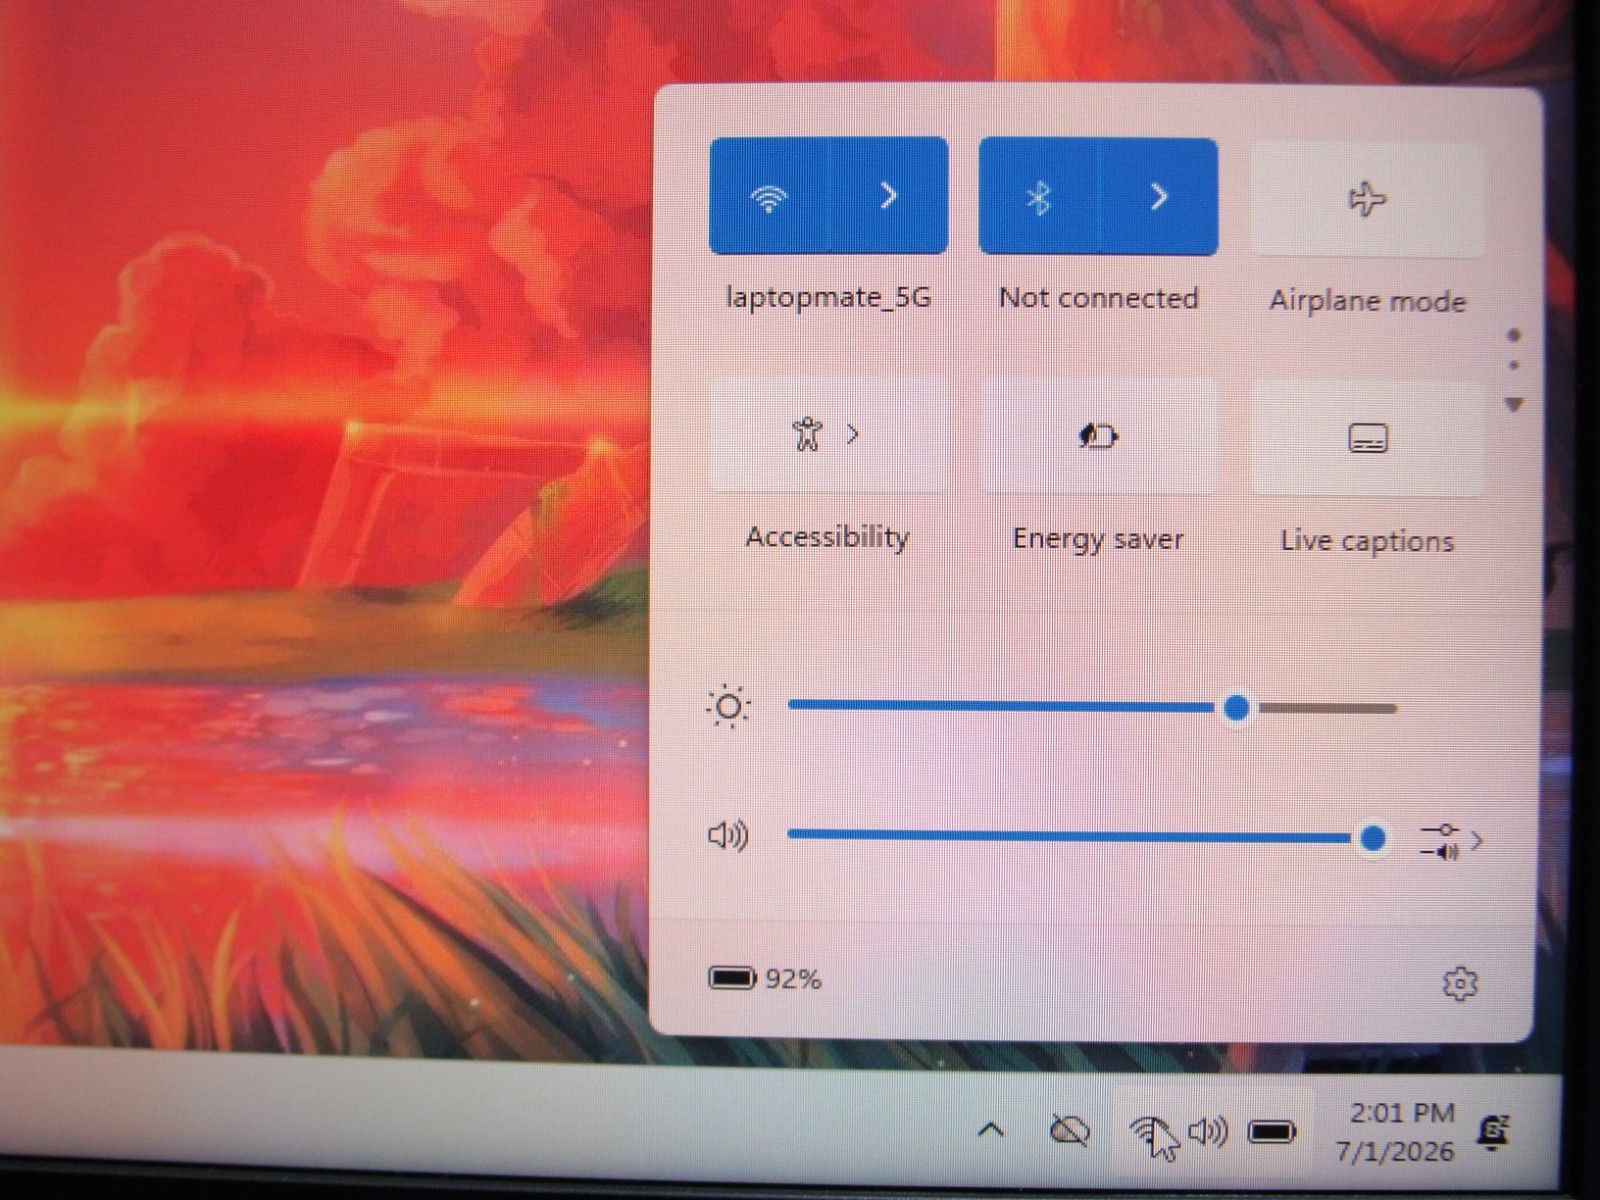
Task: Click the Not connected Bluetooth label
Action: click(1098, 298)
